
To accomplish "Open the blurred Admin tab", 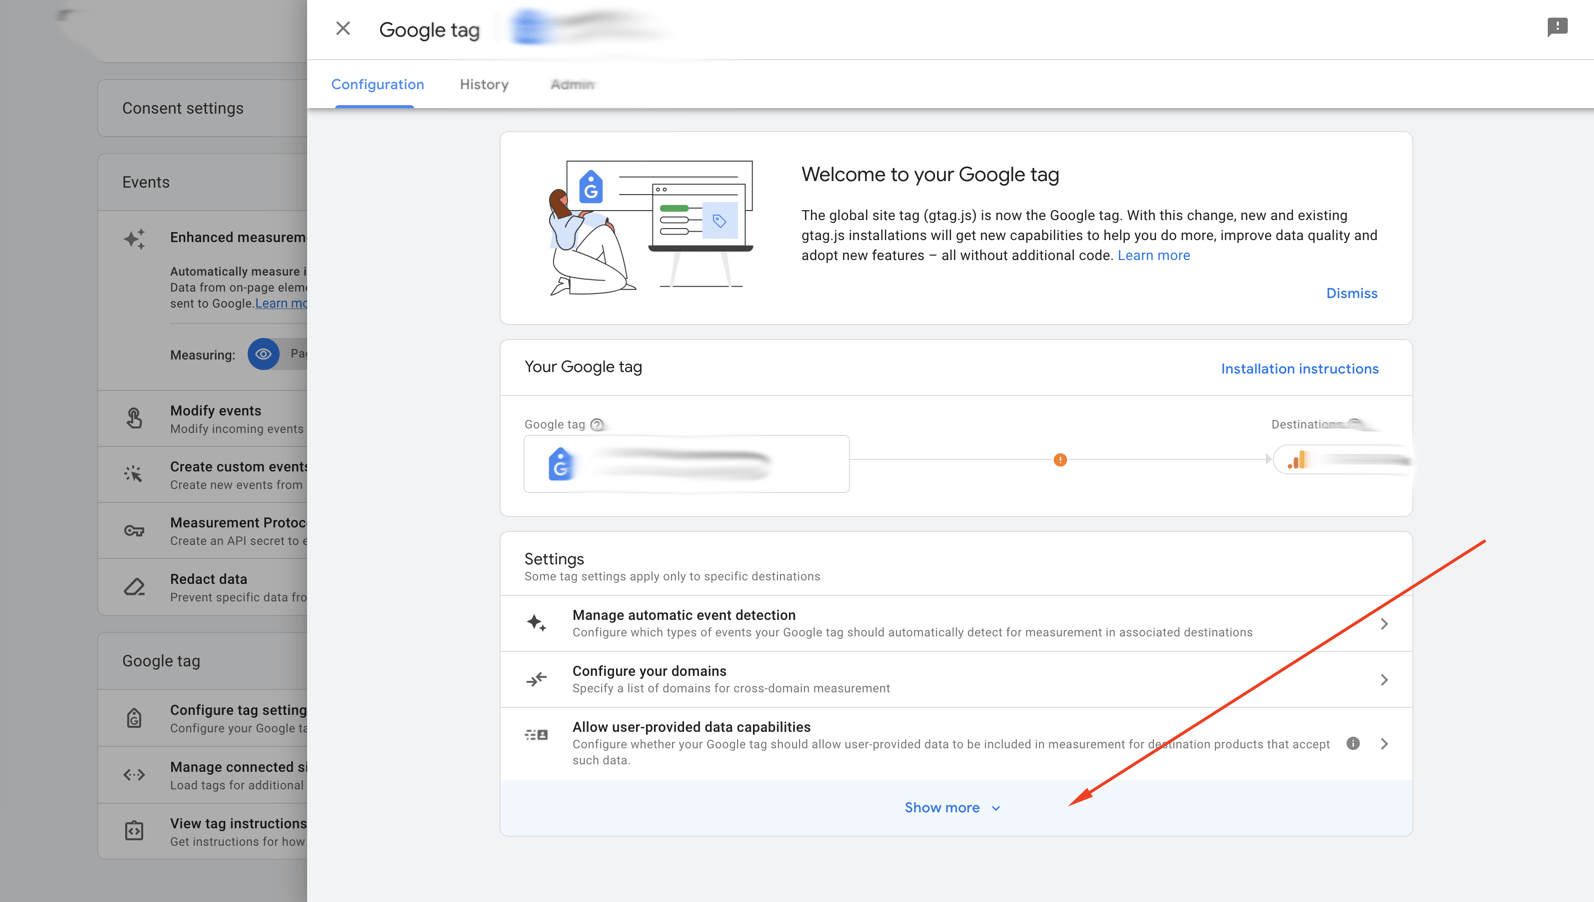I will point(572,85).
